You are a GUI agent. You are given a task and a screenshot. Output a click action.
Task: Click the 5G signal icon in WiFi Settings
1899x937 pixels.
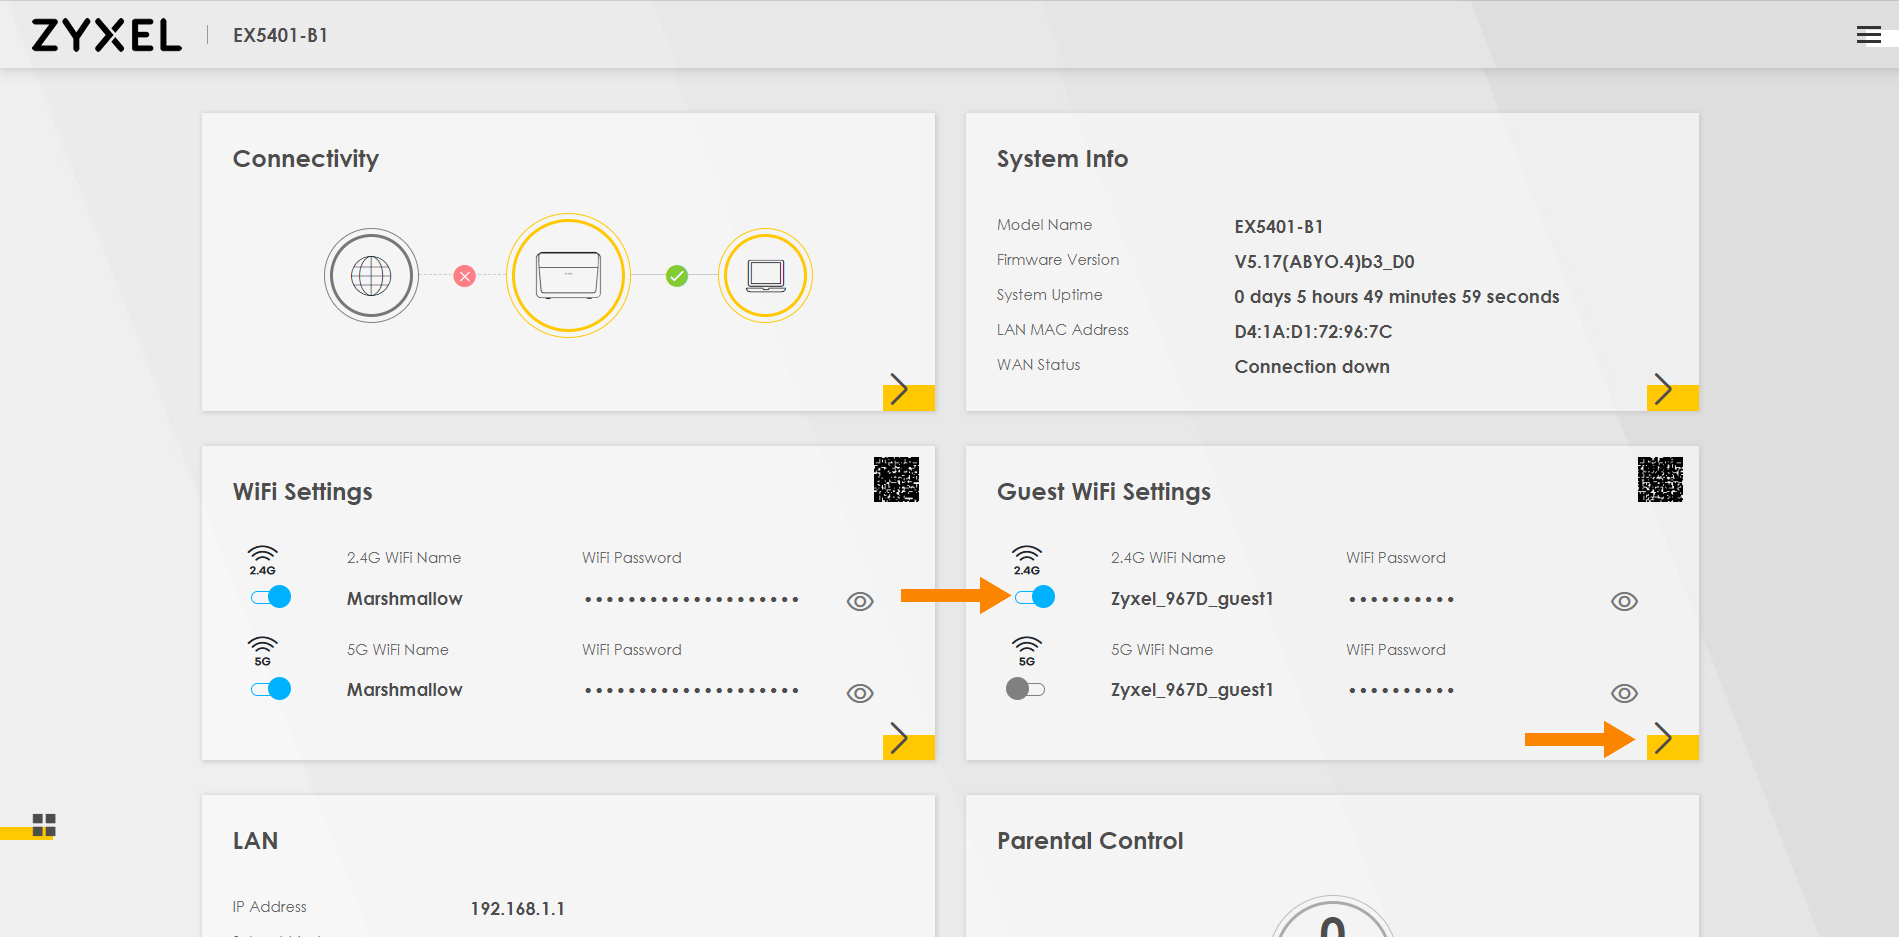[x=263, y=651]
